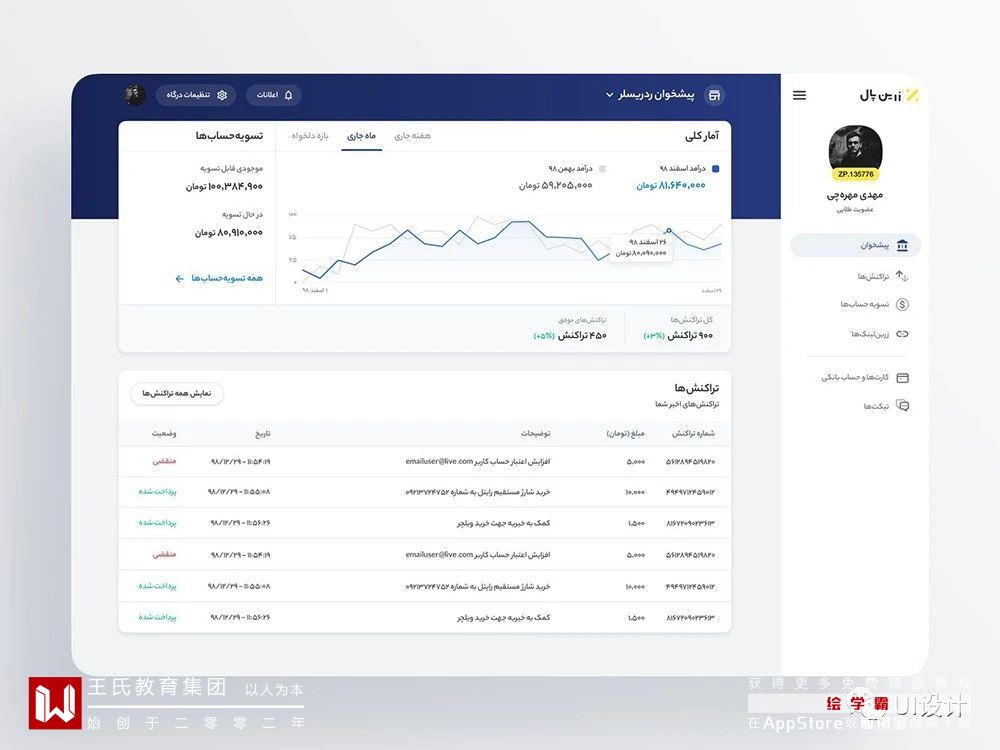The image size is (1000, 750).
Task: Click the gray legend swatch for درآمد بهمن ۹۸
Action: (603, 168)
